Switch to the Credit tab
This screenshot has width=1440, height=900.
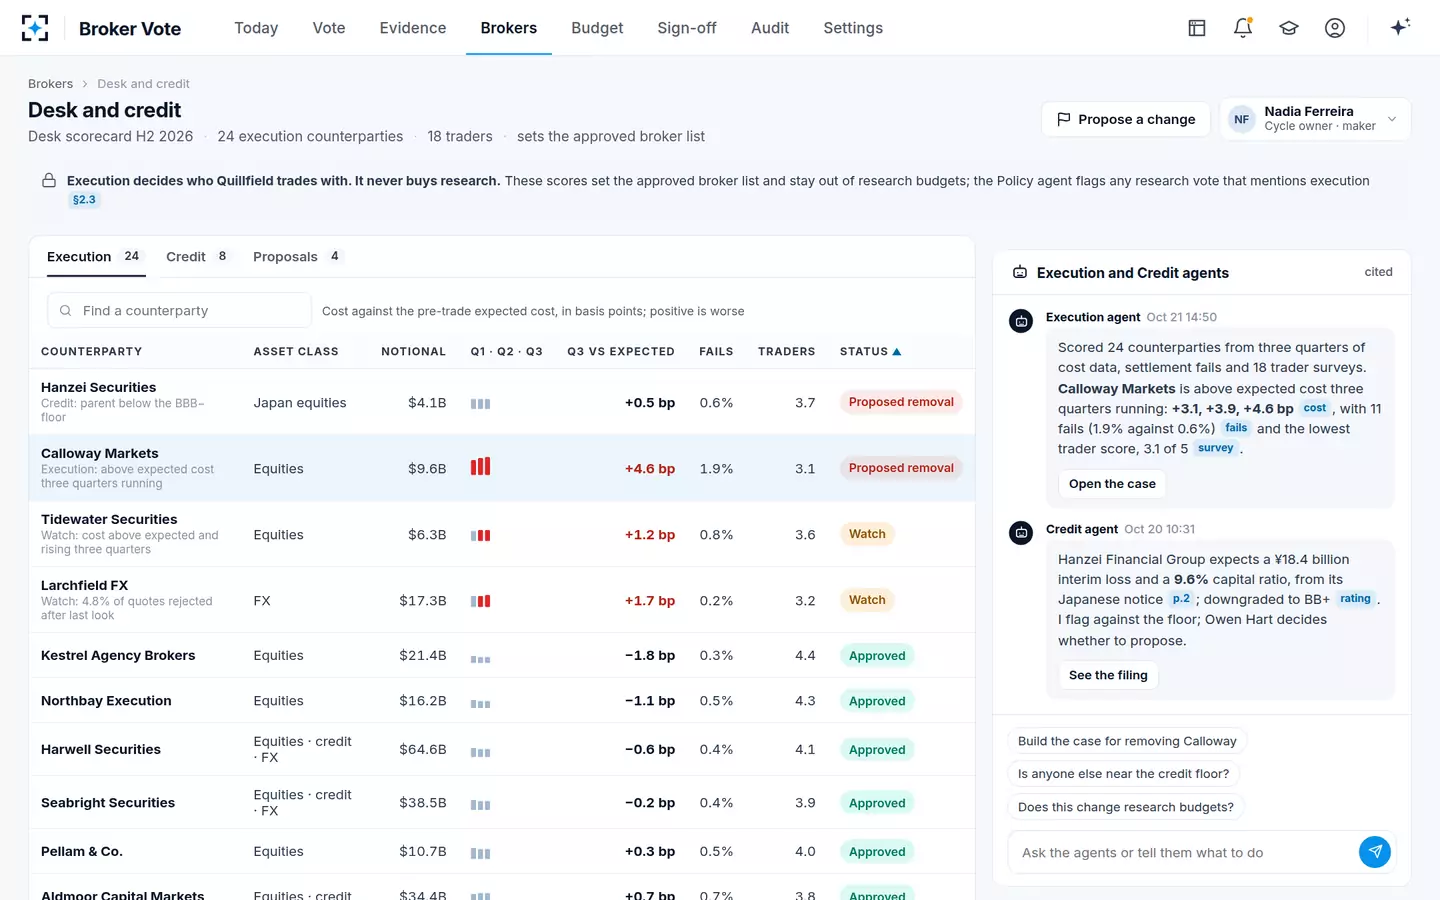(197, 257)
